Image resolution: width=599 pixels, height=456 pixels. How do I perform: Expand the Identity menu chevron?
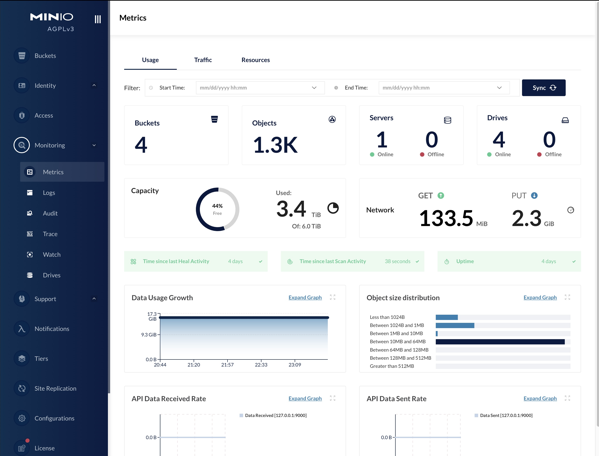[x=94, y=85]
